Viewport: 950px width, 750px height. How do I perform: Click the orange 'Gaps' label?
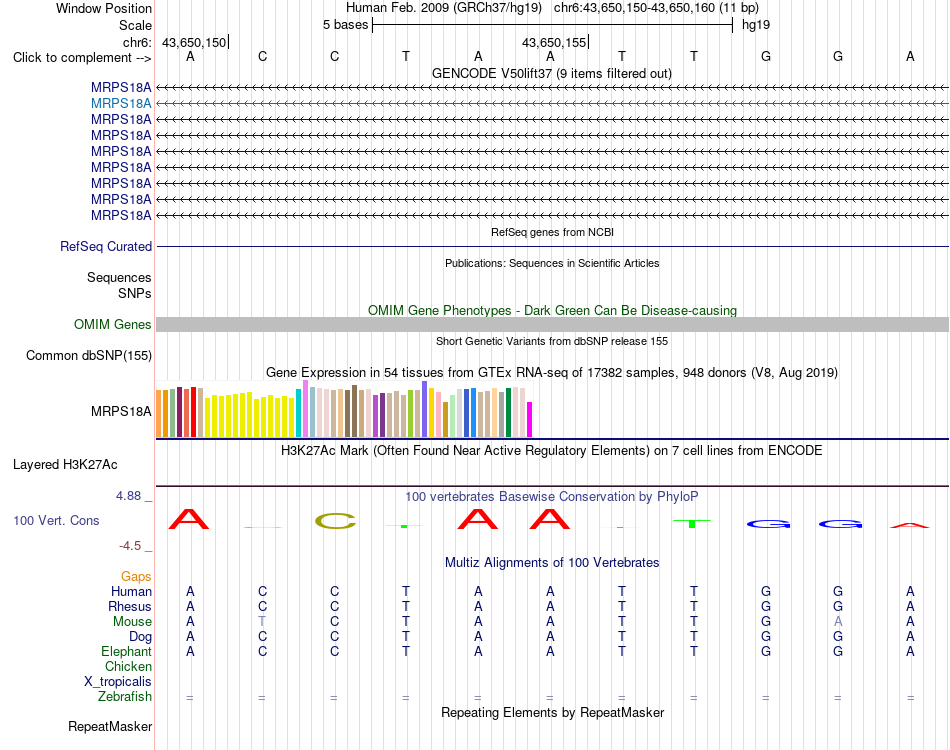point(136,577)
